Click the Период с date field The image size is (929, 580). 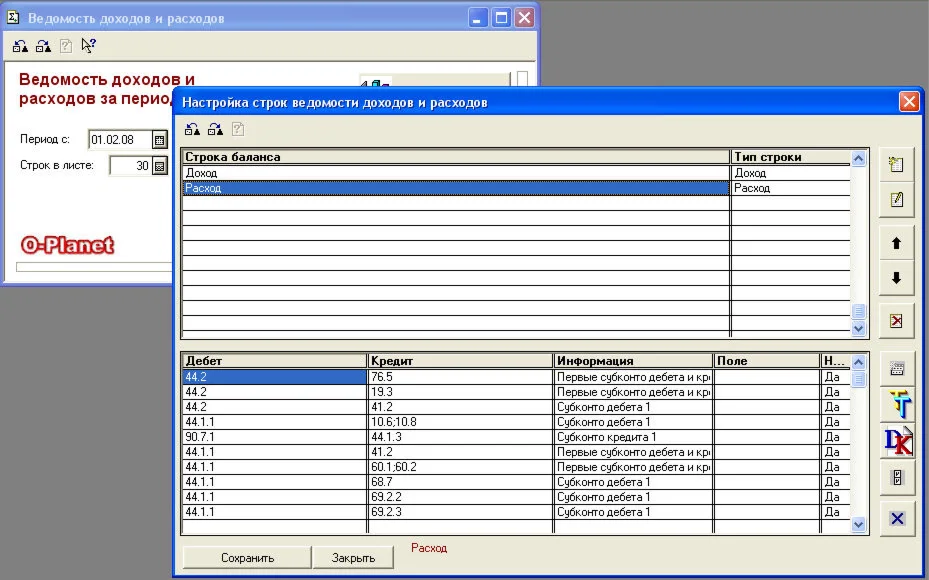pos(118,140)
